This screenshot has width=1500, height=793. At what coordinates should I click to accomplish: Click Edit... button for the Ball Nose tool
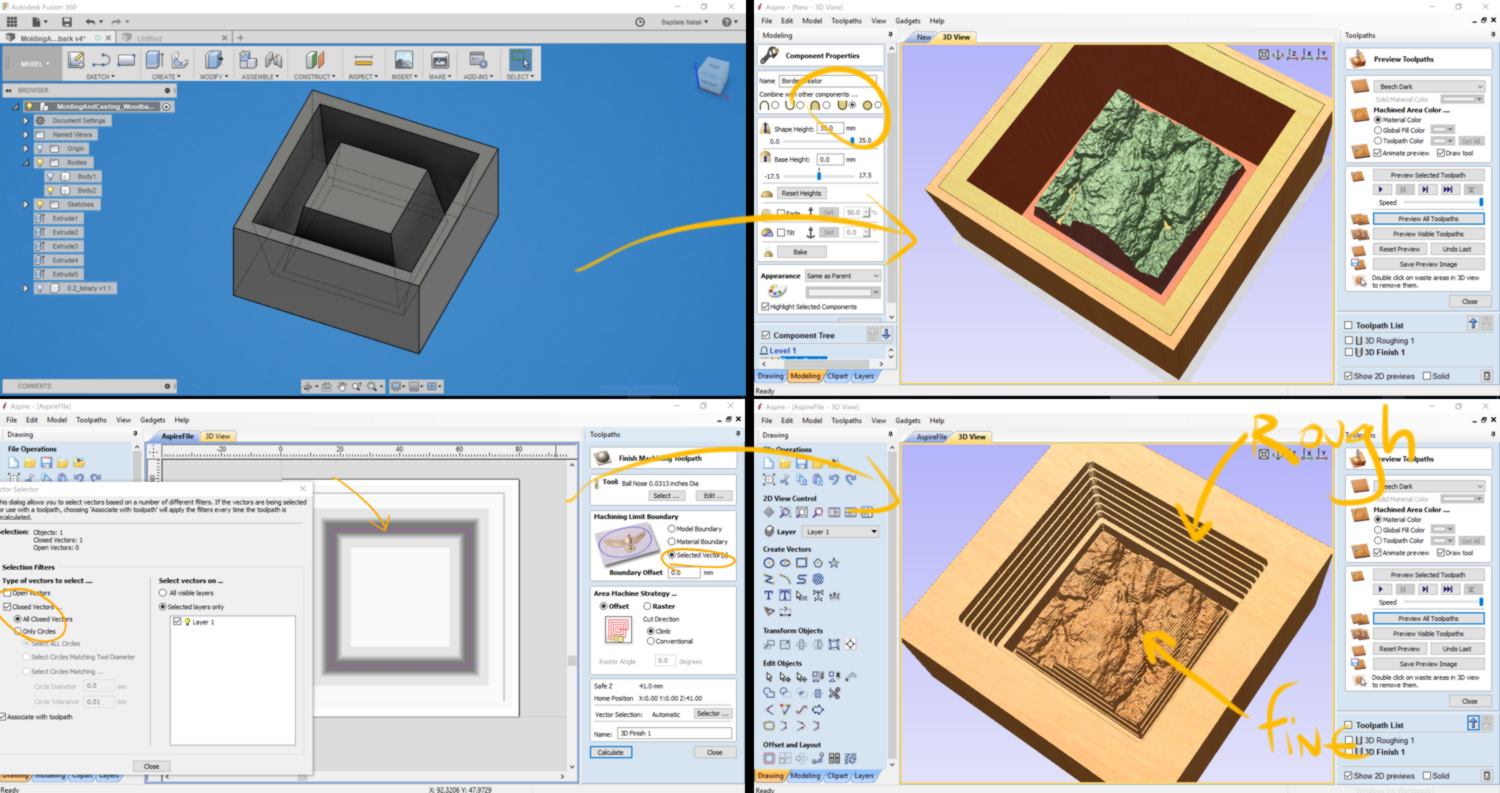(x=713, y=496)
